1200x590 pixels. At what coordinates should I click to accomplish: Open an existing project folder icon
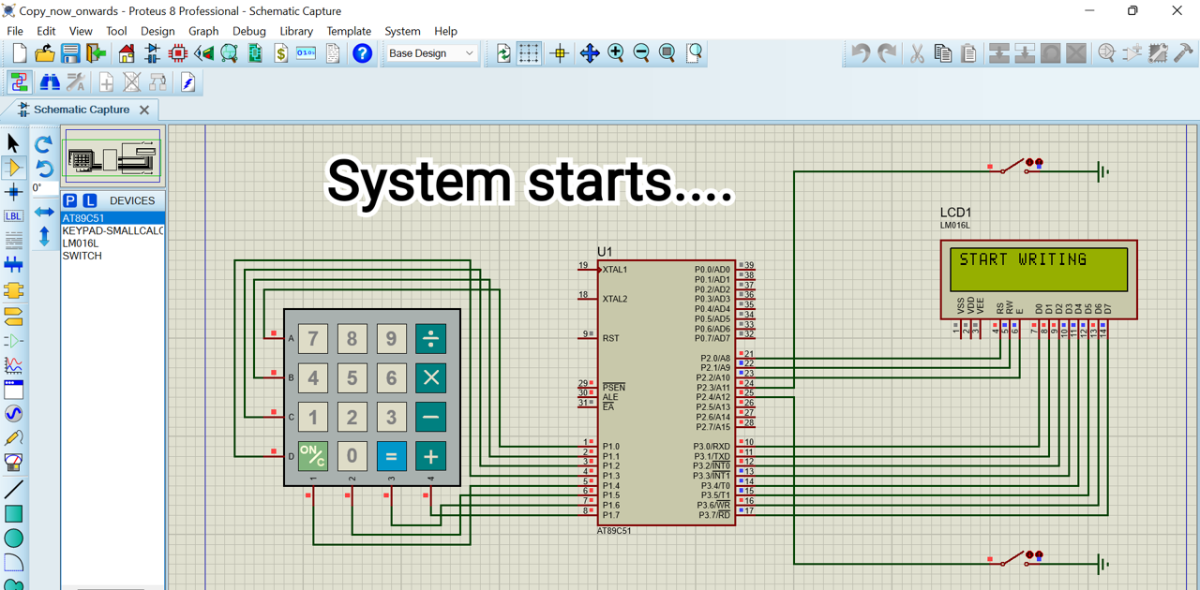(x=45, y=53)
